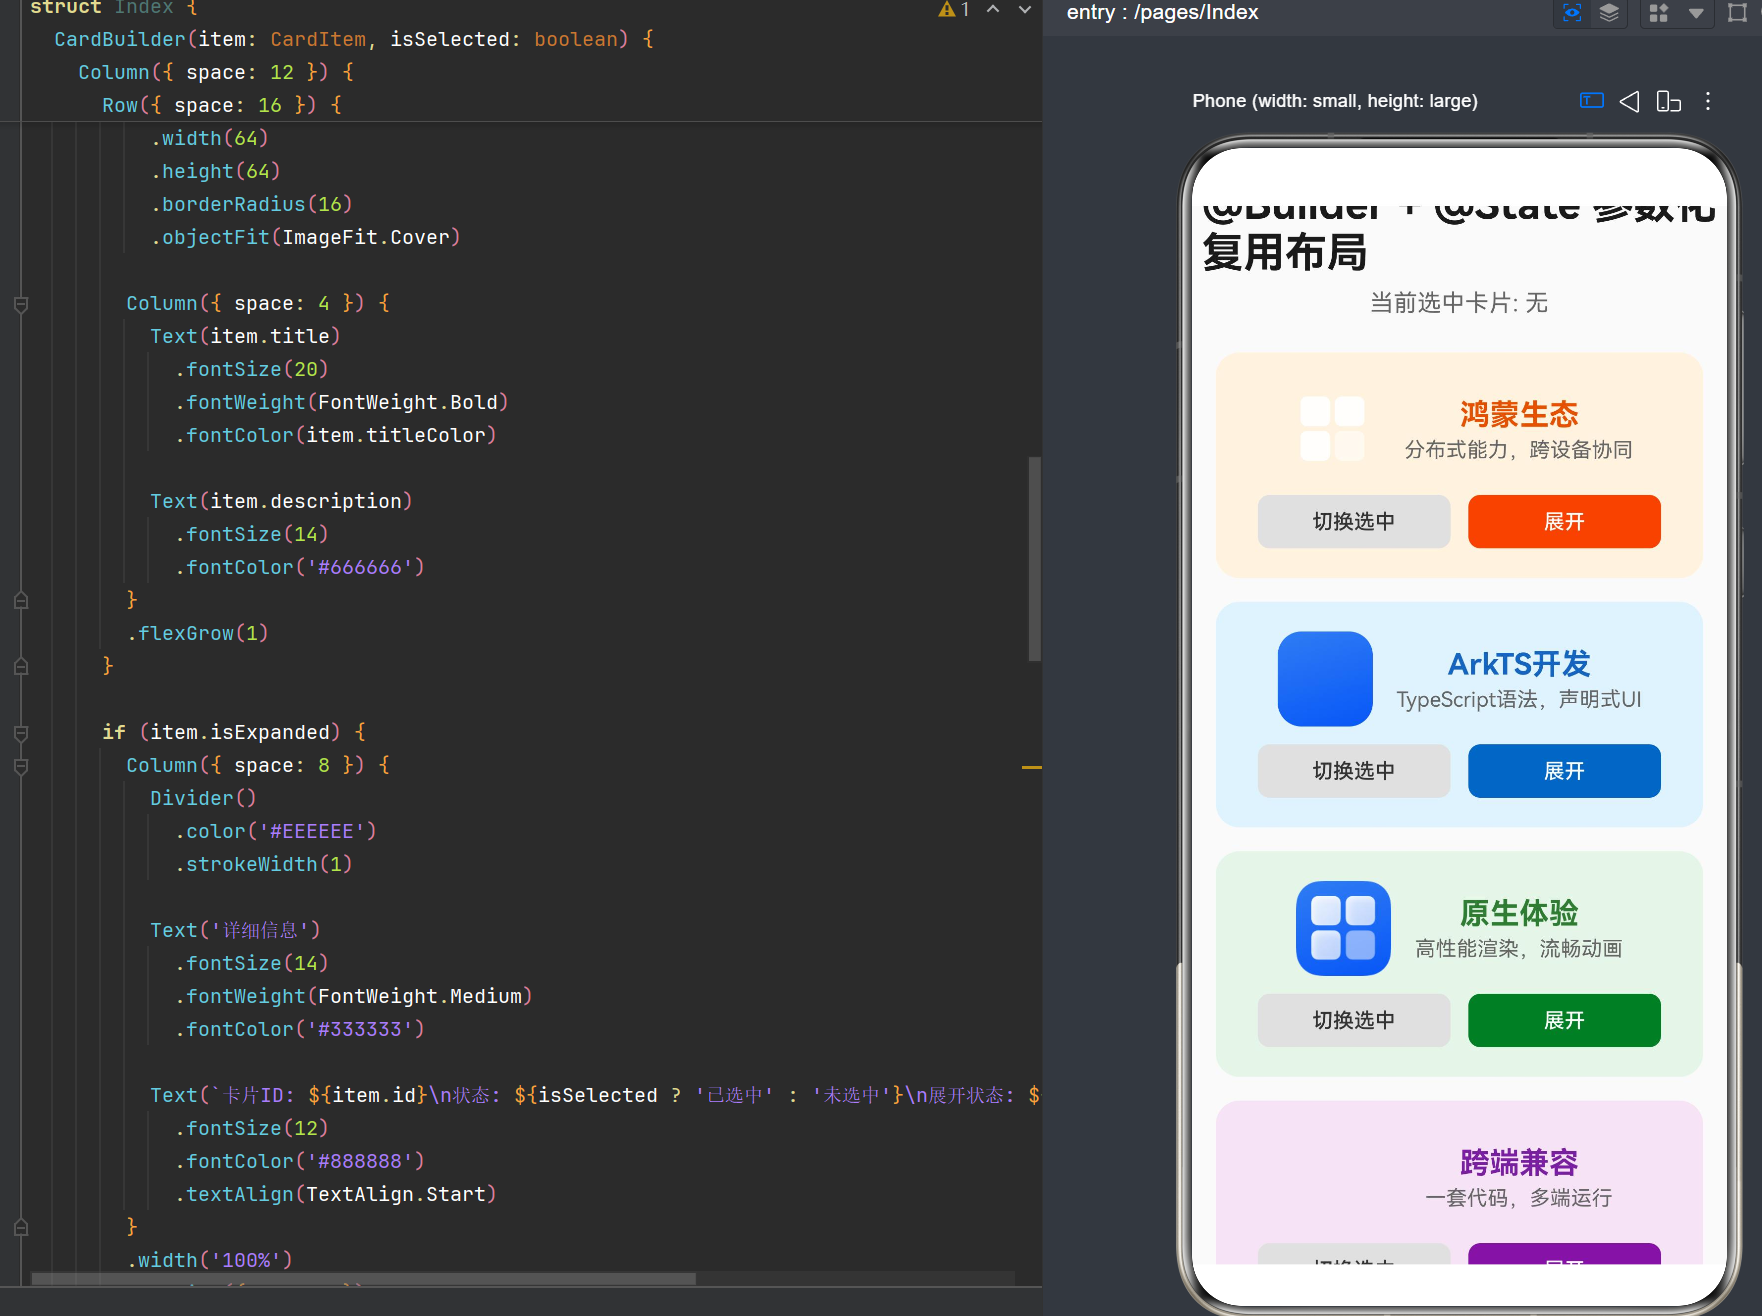The width and height of the screenshot is (1762, 1316).
Task: Click the app icon image on 原生体验 card
Action: 1343,928
